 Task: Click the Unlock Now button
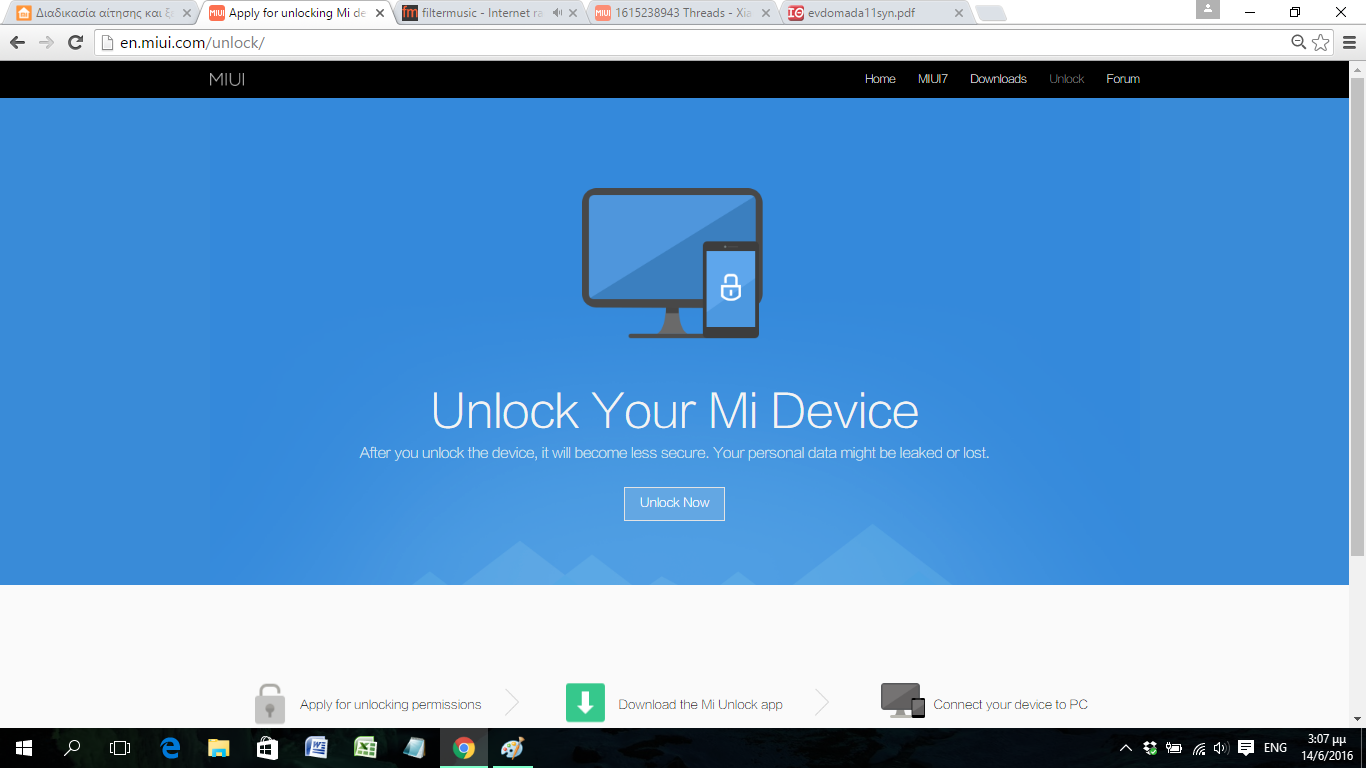[674, 503]
